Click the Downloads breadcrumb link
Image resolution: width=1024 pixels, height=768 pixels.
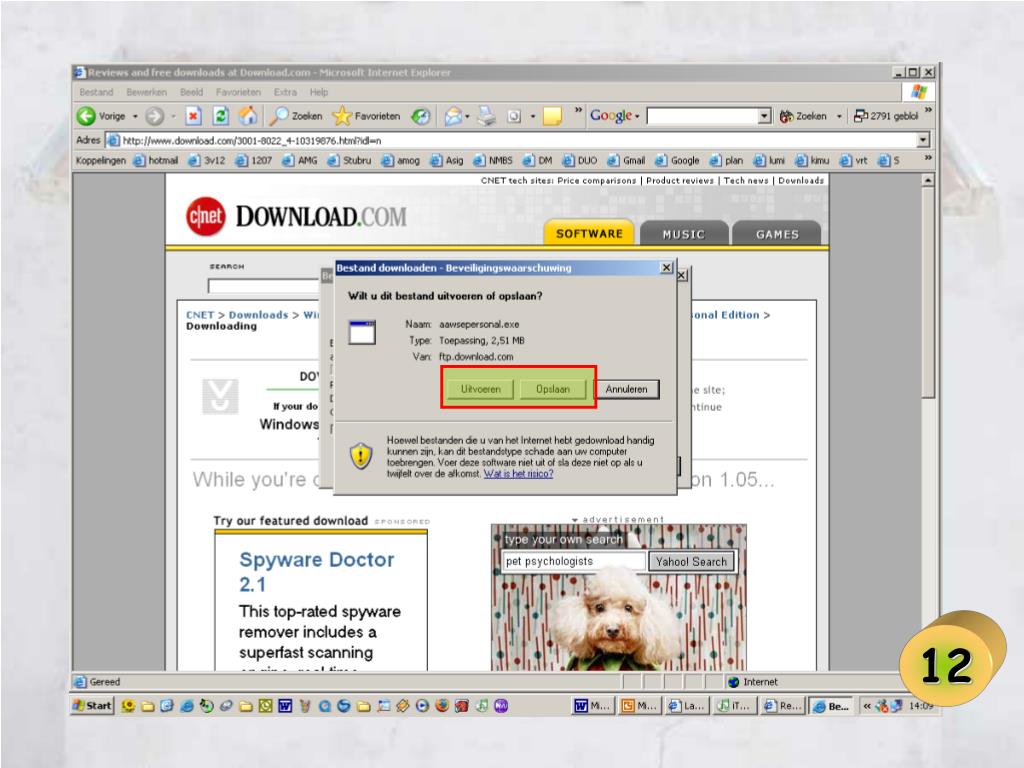coord(258,315)
